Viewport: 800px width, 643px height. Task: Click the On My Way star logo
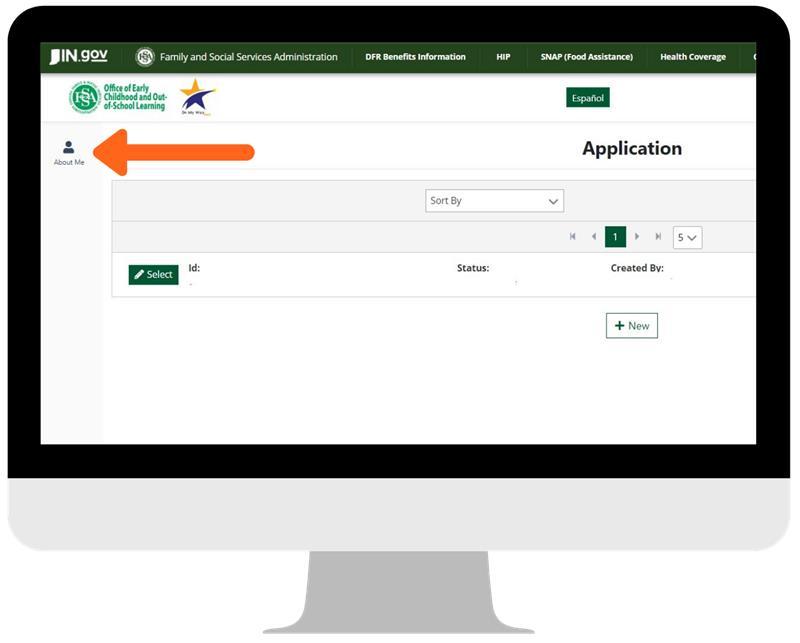[x=197, y=98]
